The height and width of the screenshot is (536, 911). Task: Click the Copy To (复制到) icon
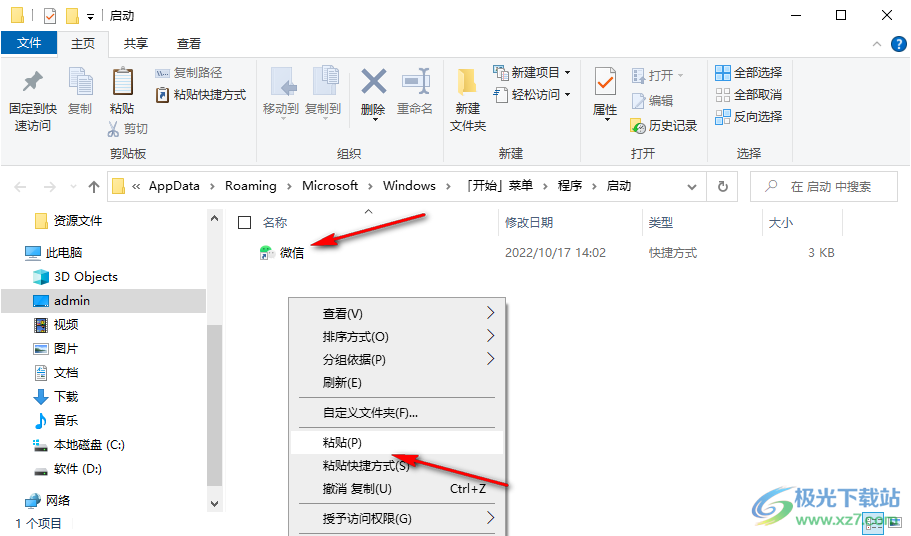tap(325, 81)
